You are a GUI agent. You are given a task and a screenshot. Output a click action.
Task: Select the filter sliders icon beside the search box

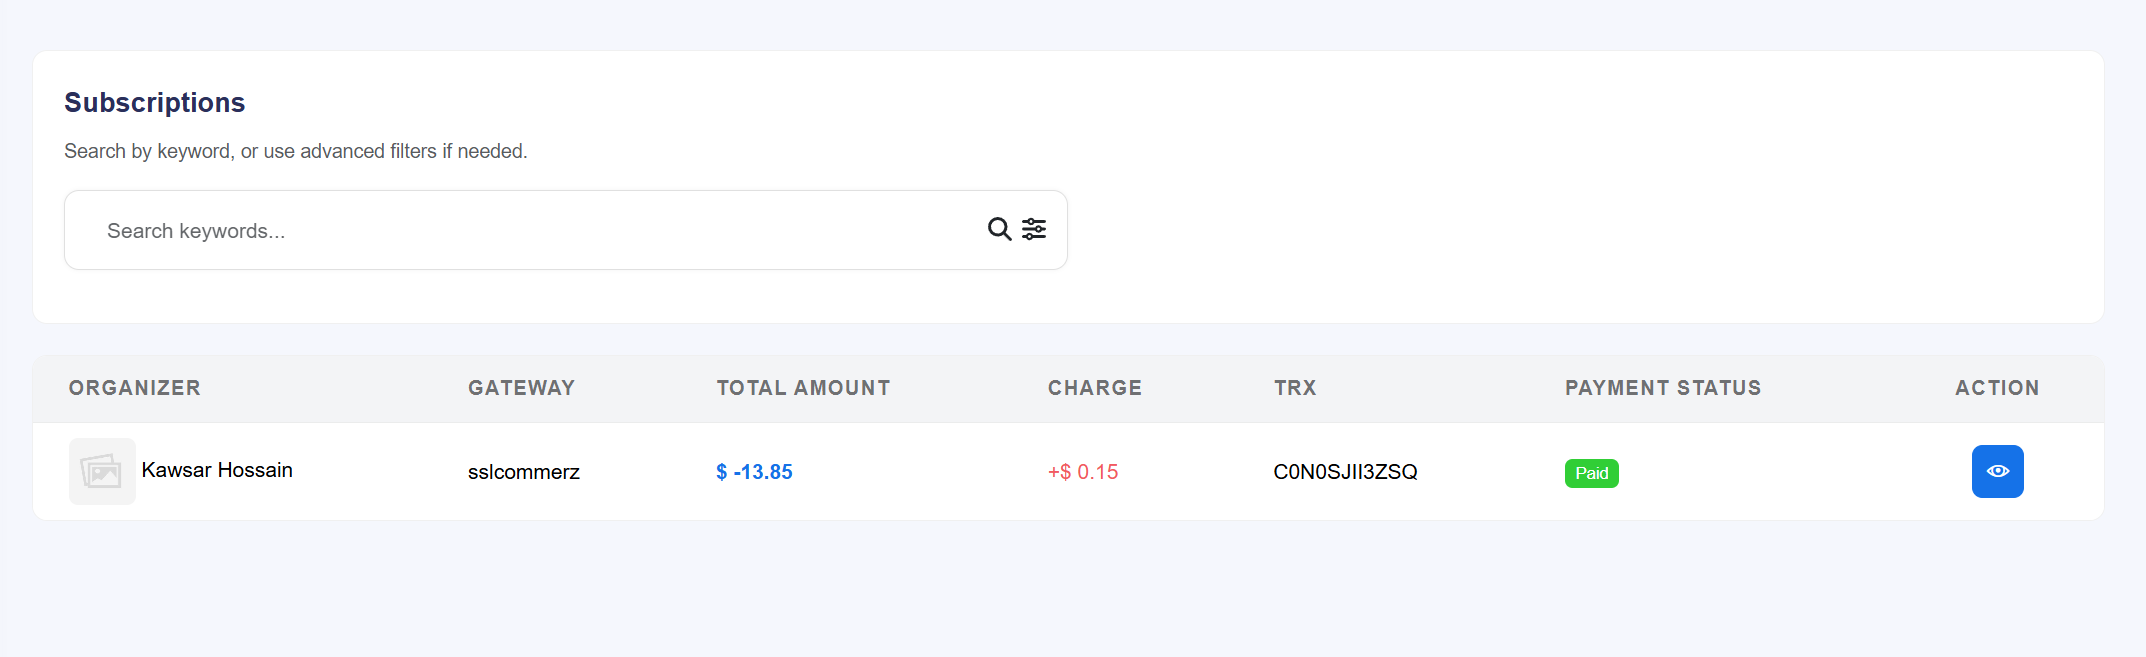pos(1034,229)
